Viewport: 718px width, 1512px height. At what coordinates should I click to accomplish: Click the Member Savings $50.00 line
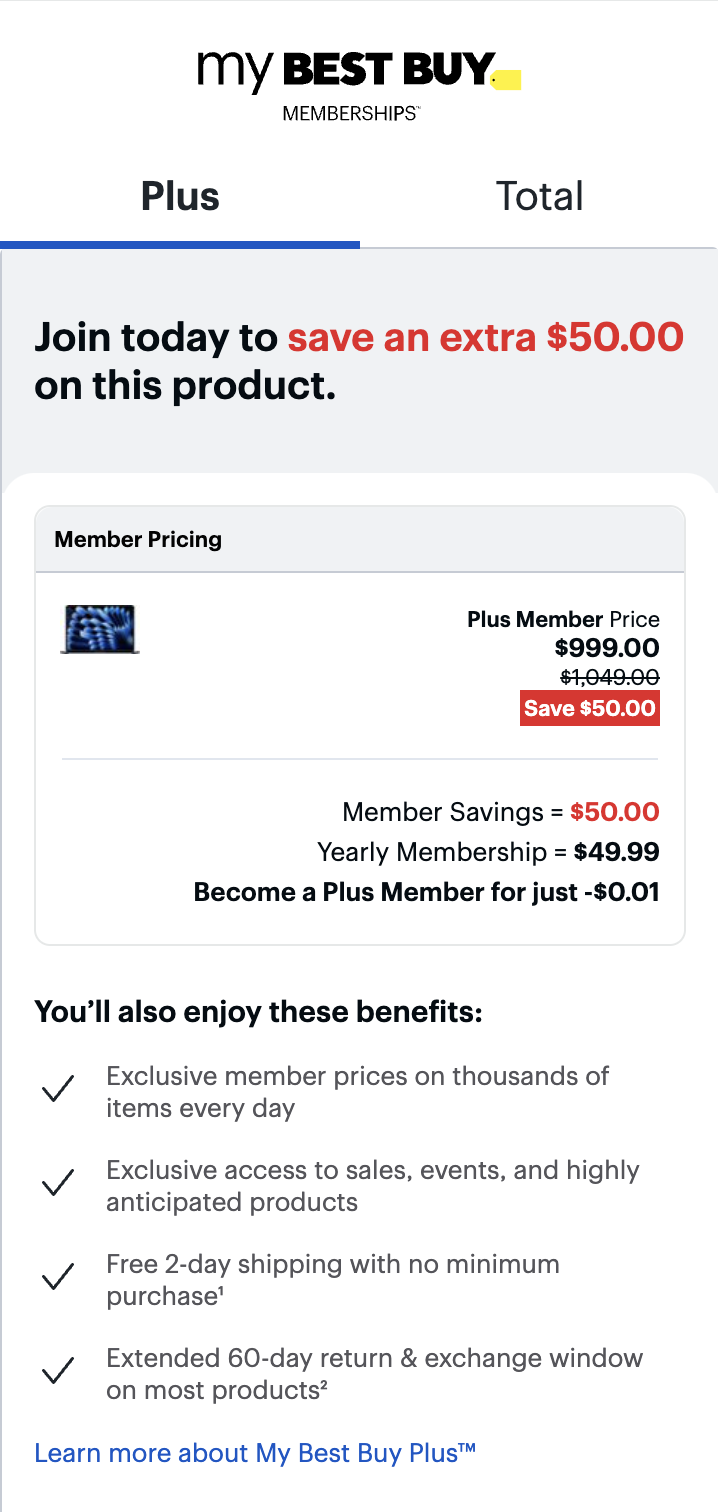click(x=500, y=812)
